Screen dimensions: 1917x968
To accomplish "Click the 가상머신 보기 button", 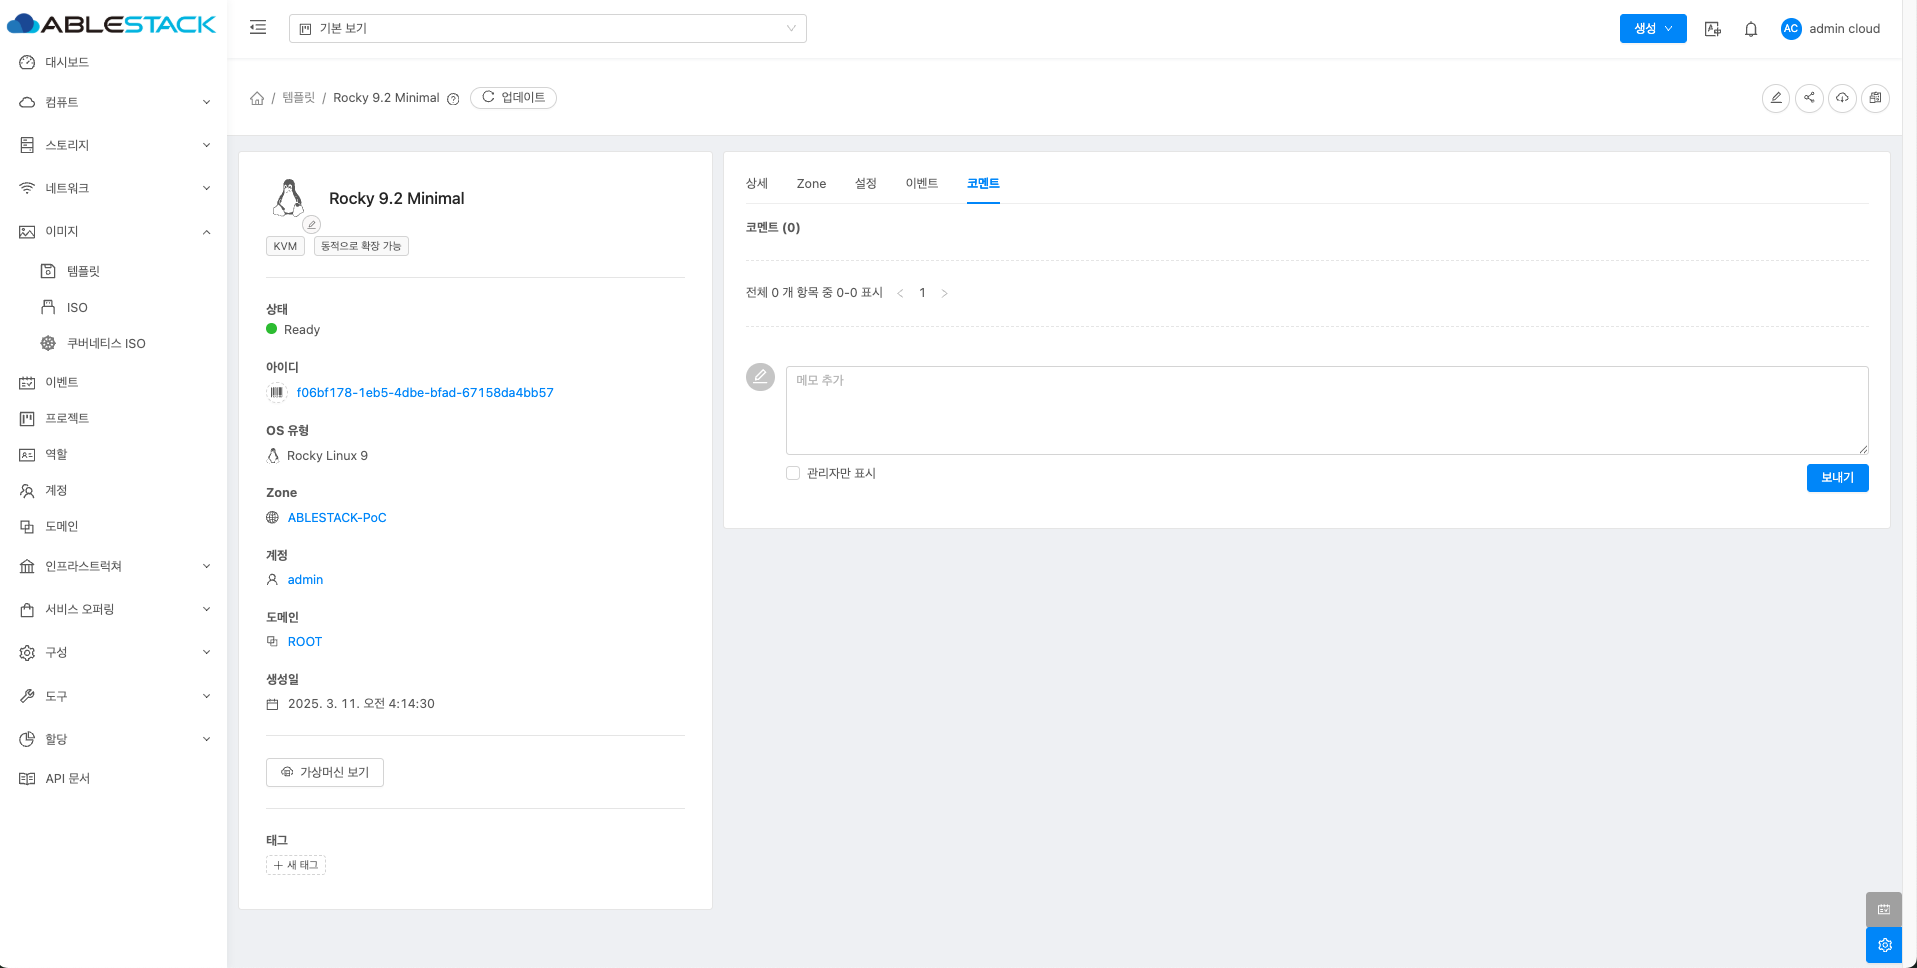I will pos(325,772).
